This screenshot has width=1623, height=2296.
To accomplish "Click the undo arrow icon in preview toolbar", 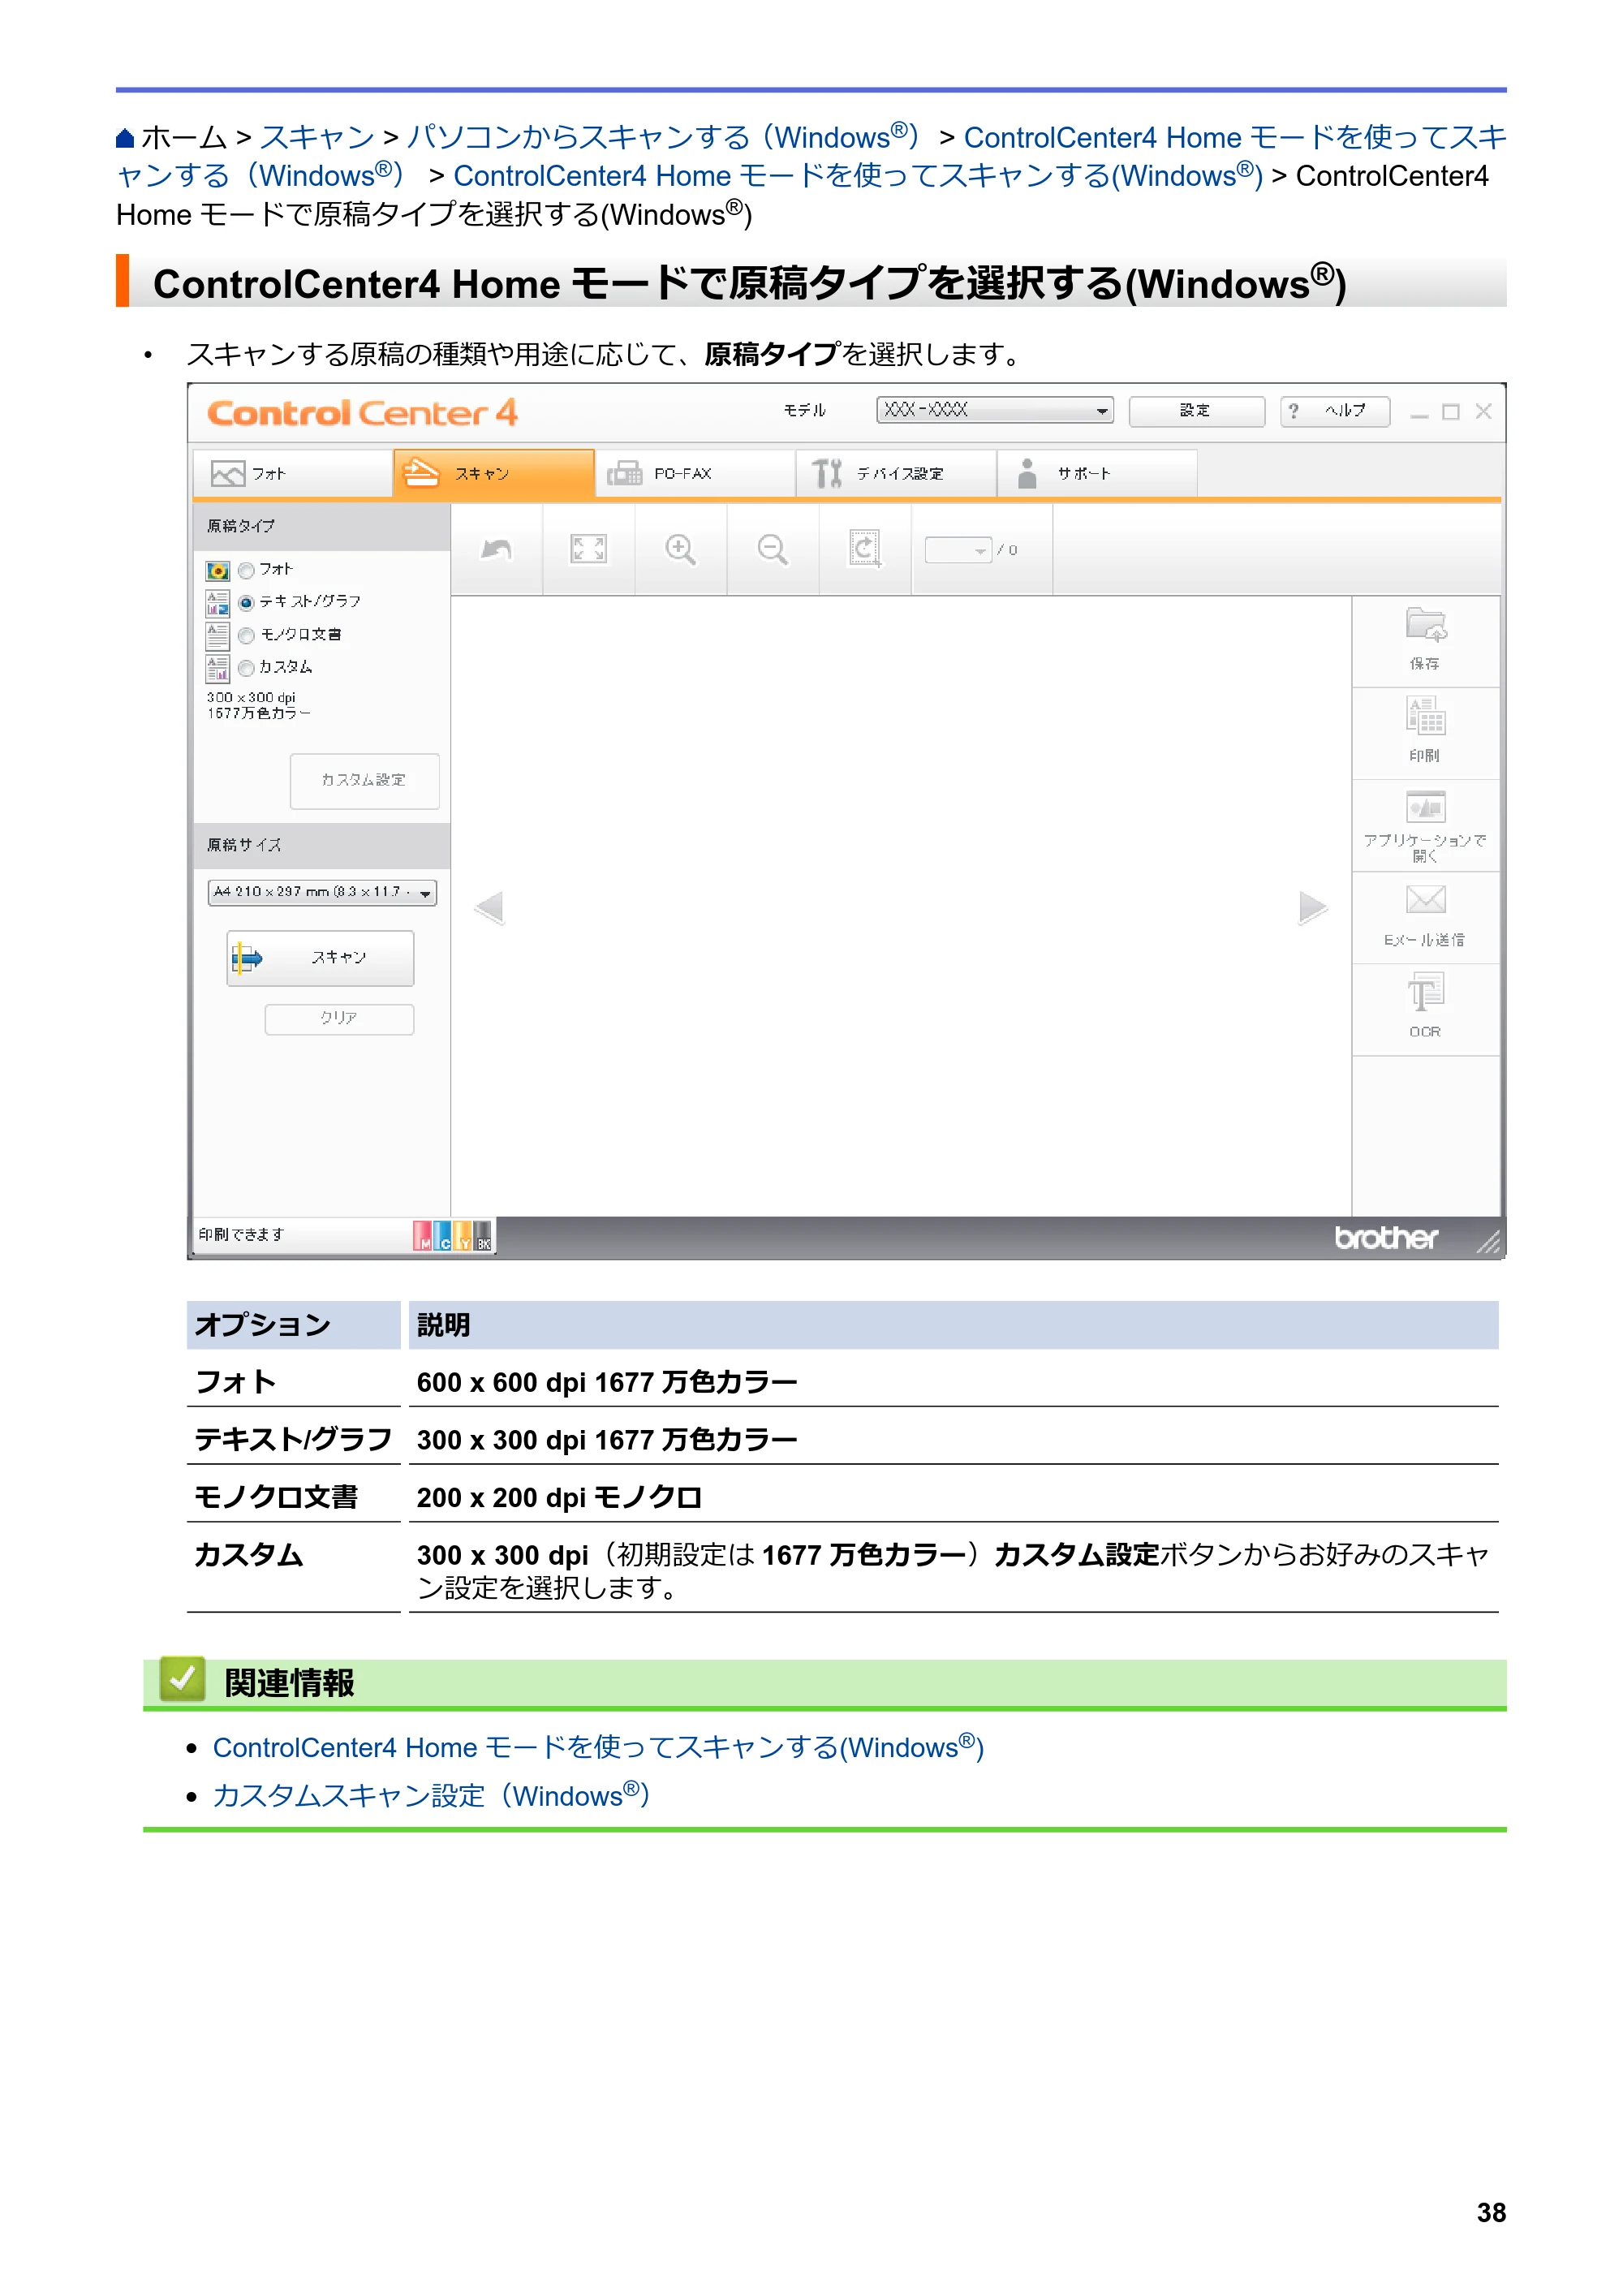I will point(496,549).
